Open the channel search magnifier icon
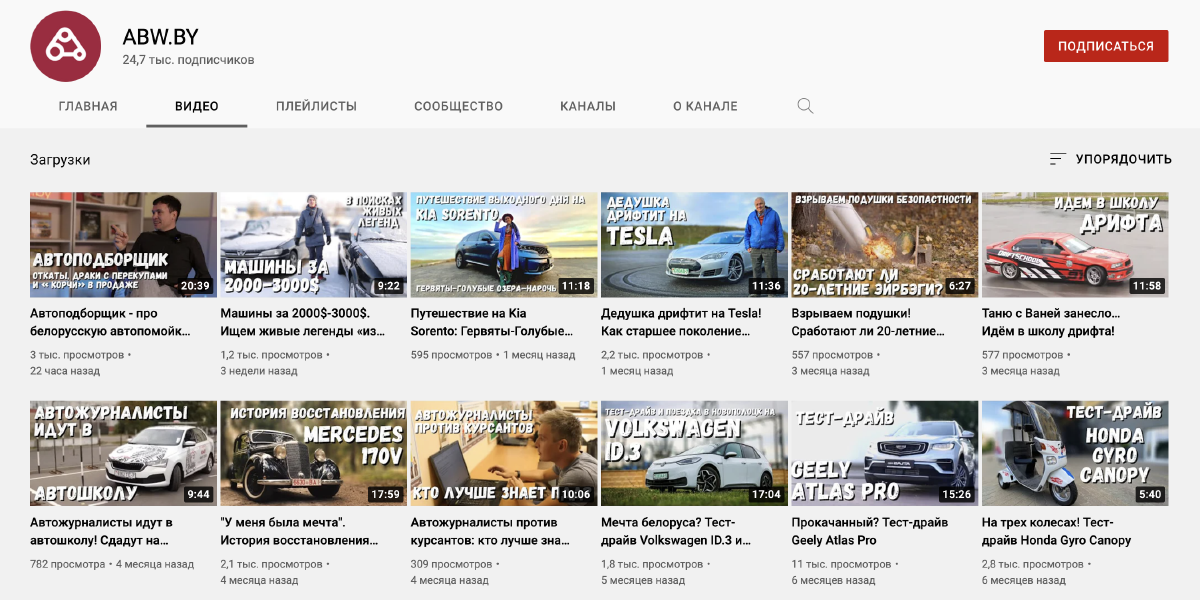 click(805, 106)
